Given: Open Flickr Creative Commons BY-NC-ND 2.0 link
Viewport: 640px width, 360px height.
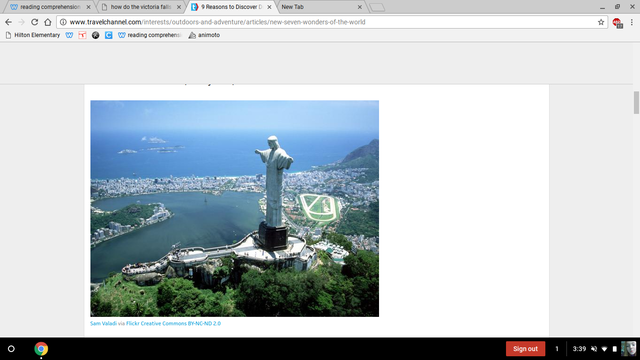Looking at the screenshot, I should click(x=173, y=323).
